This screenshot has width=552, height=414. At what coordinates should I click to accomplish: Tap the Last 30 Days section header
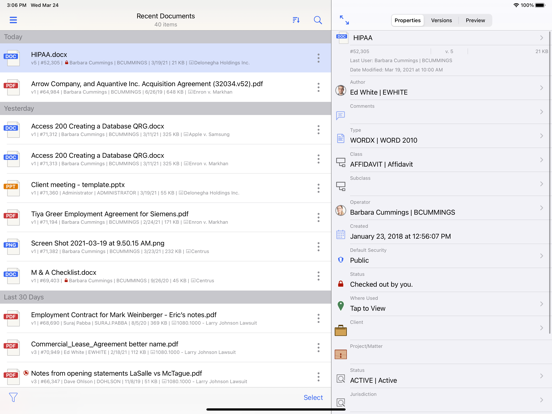(165, 297)
